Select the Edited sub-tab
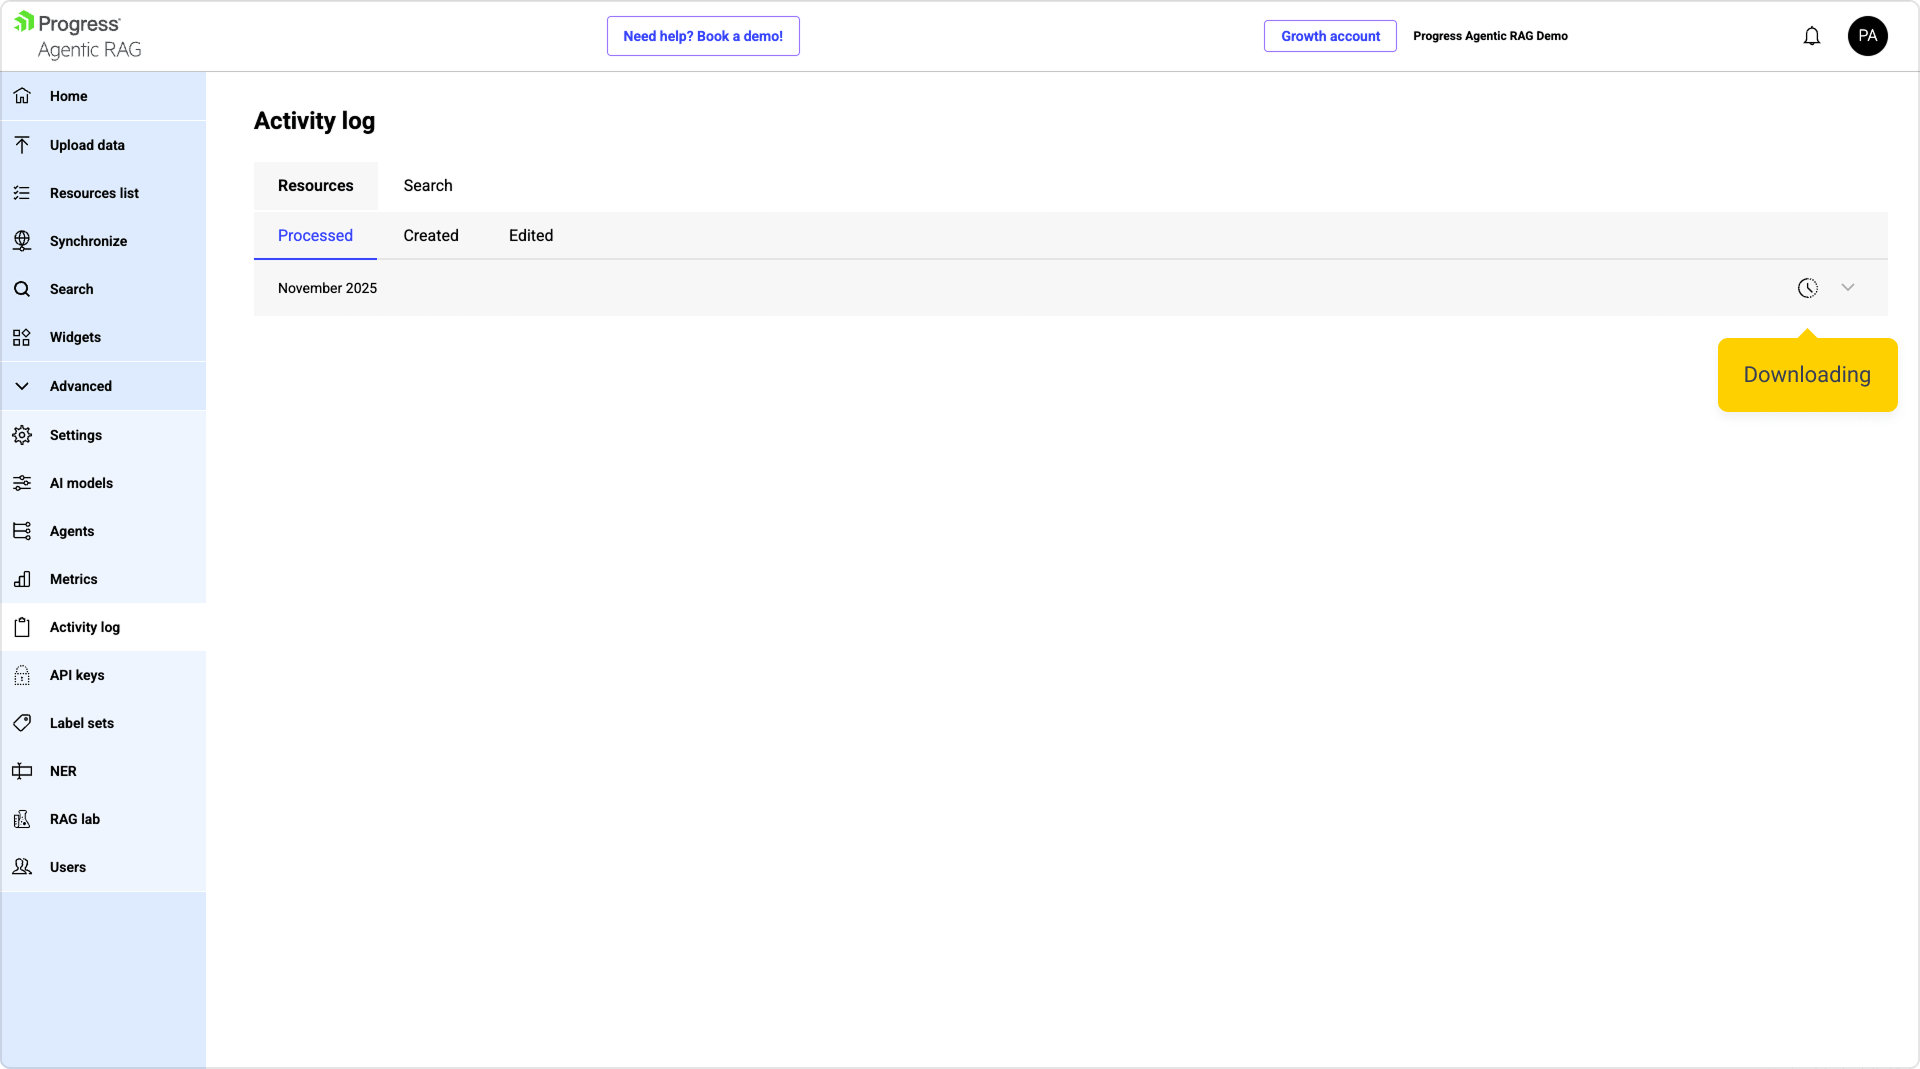1920x1069 pixels. (531, 236)
